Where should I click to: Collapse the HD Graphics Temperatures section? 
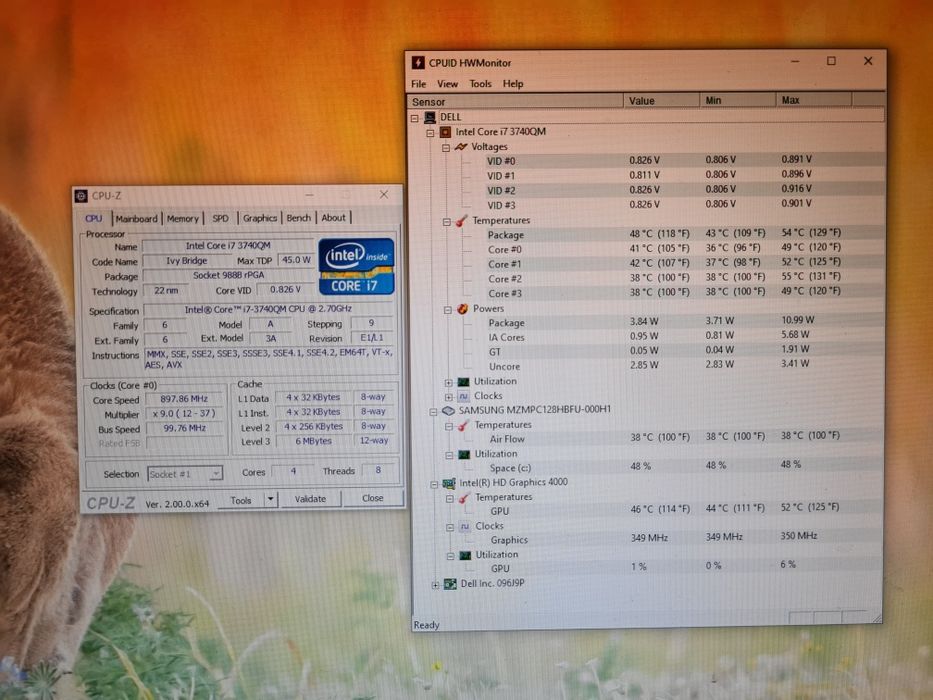[450, 499]
